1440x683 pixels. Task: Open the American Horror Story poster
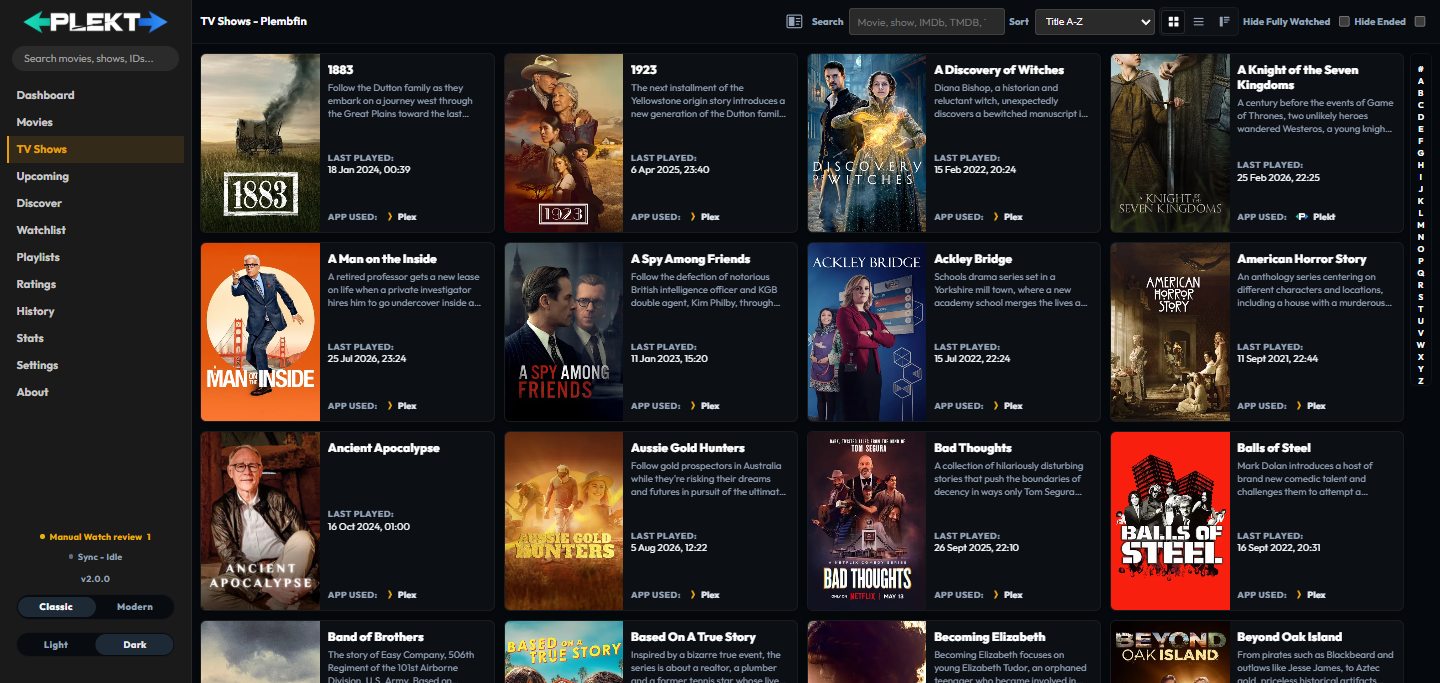click(1170, 332)
